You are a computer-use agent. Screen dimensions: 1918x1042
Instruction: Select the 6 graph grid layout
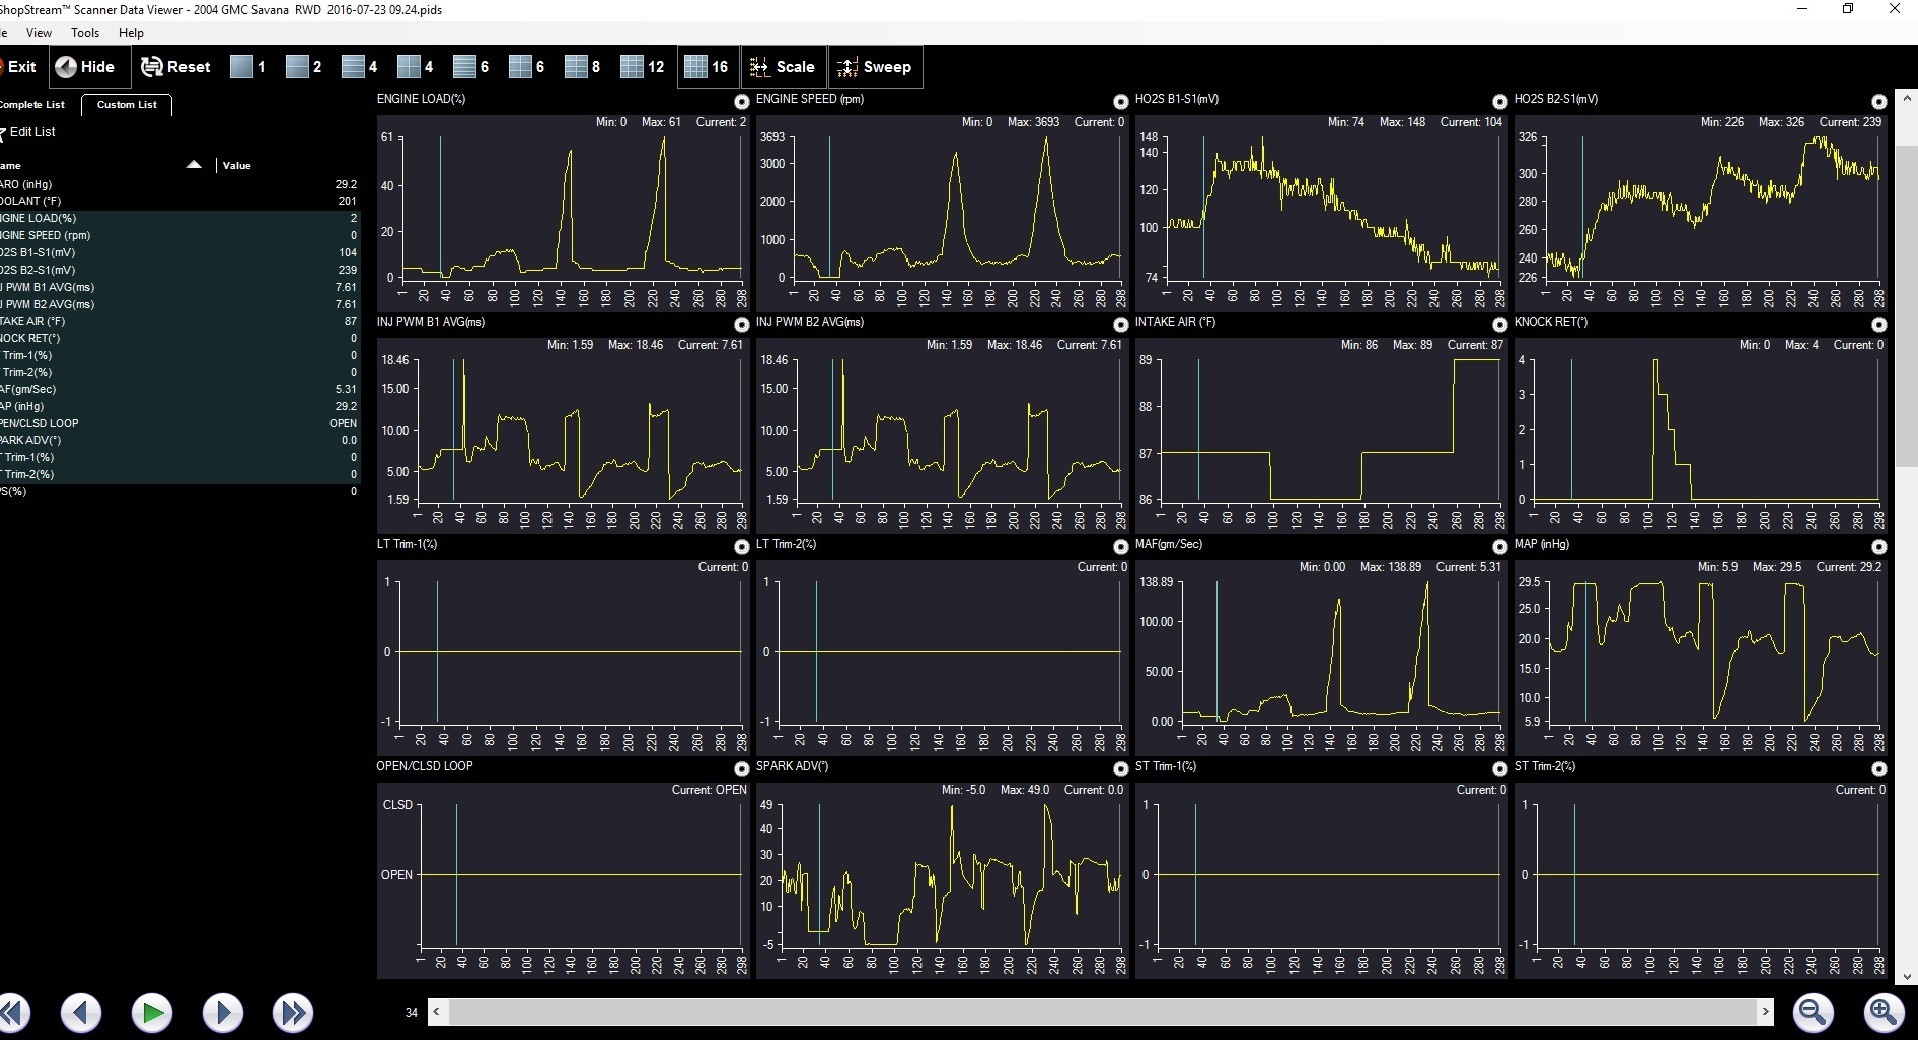point(527,67)
